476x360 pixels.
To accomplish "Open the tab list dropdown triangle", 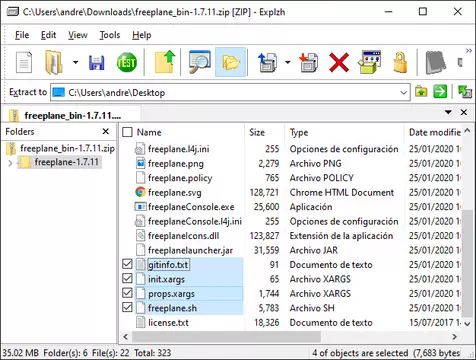I will click(x=448, y=112).
